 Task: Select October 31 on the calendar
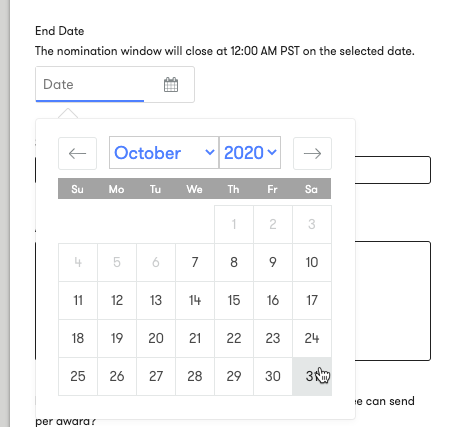pos(312,376)
